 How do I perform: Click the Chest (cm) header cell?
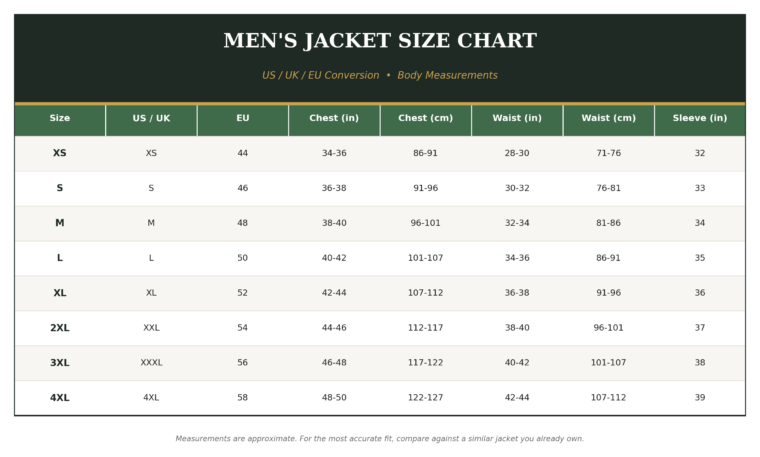coord(426,118)
